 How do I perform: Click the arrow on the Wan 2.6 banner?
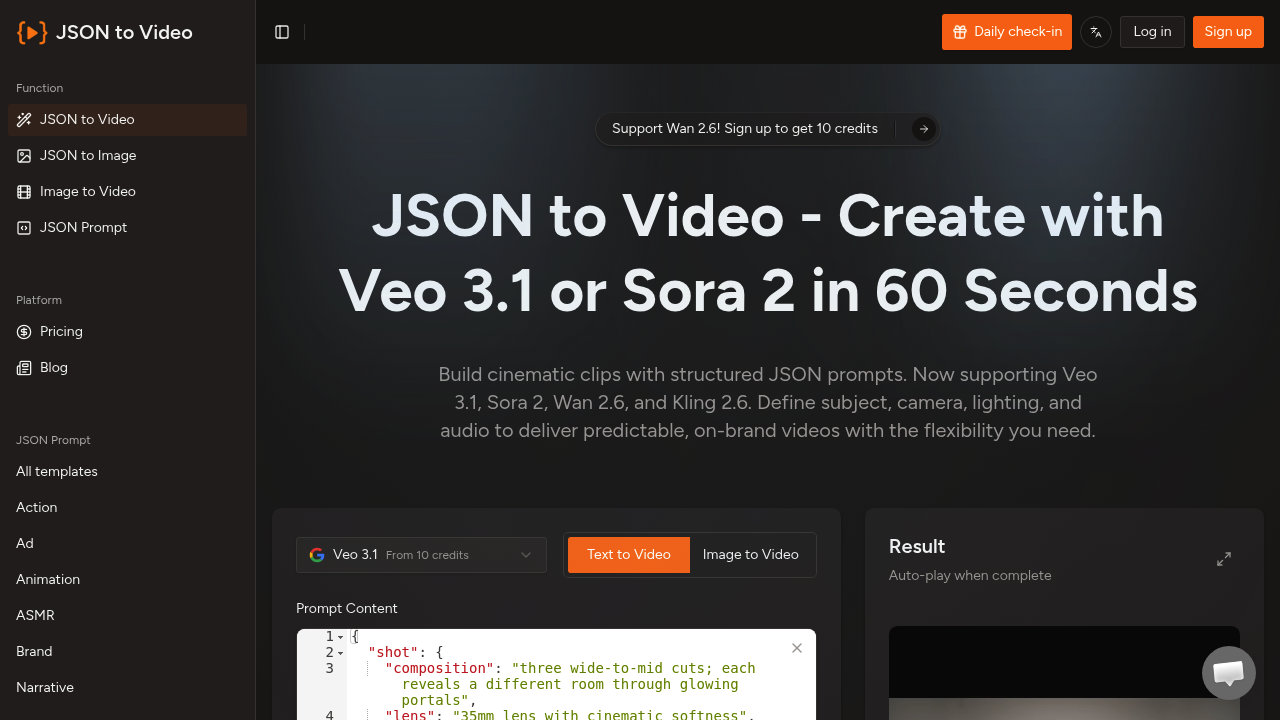coord(922,129)
